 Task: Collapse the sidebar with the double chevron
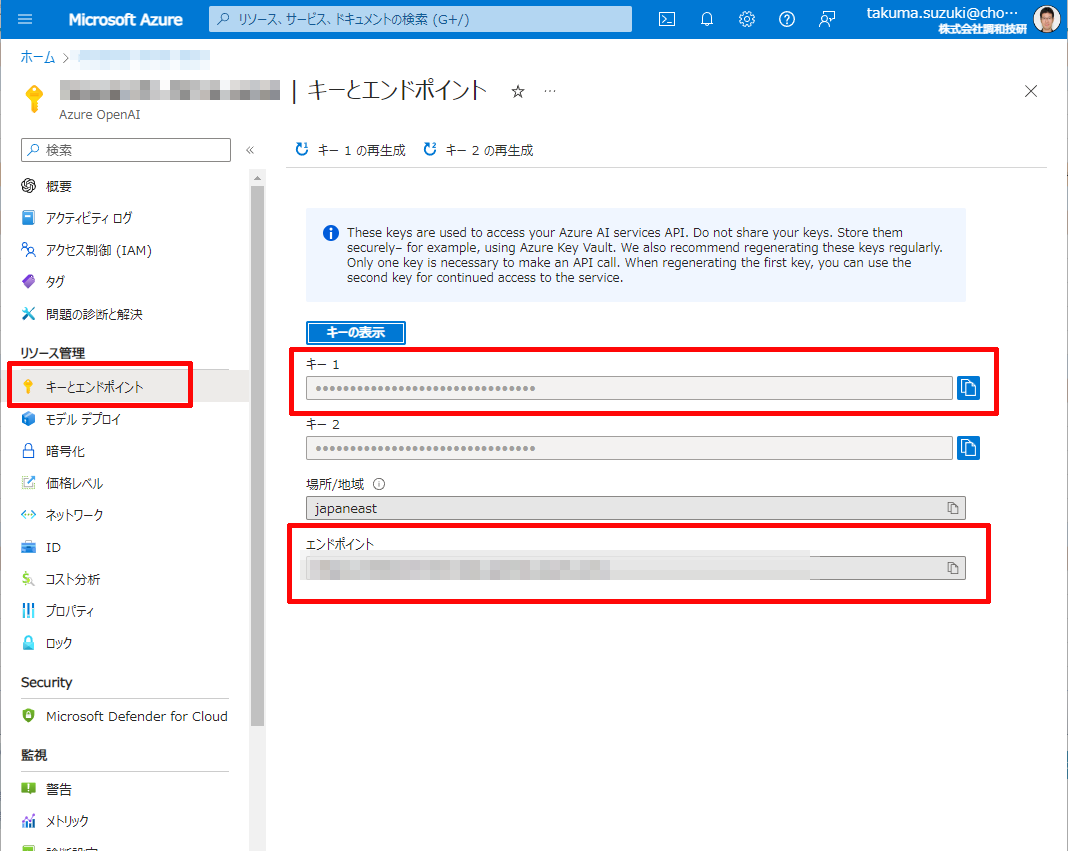[x=250, y=150]
